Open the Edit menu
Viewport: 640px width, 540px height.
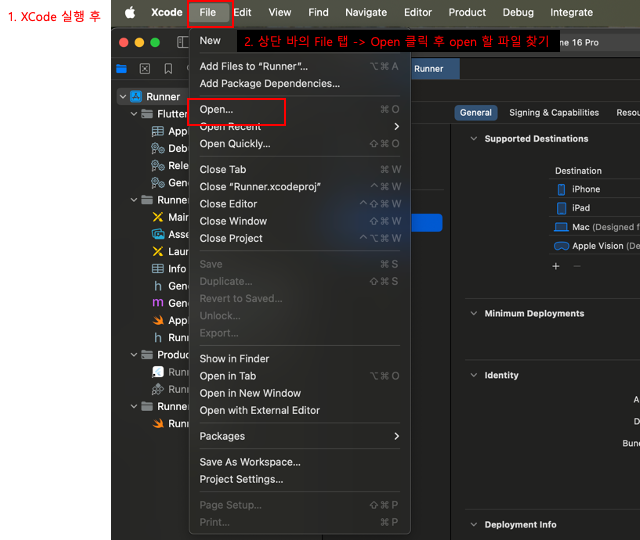pyautogui.click(x=242, y=13)
